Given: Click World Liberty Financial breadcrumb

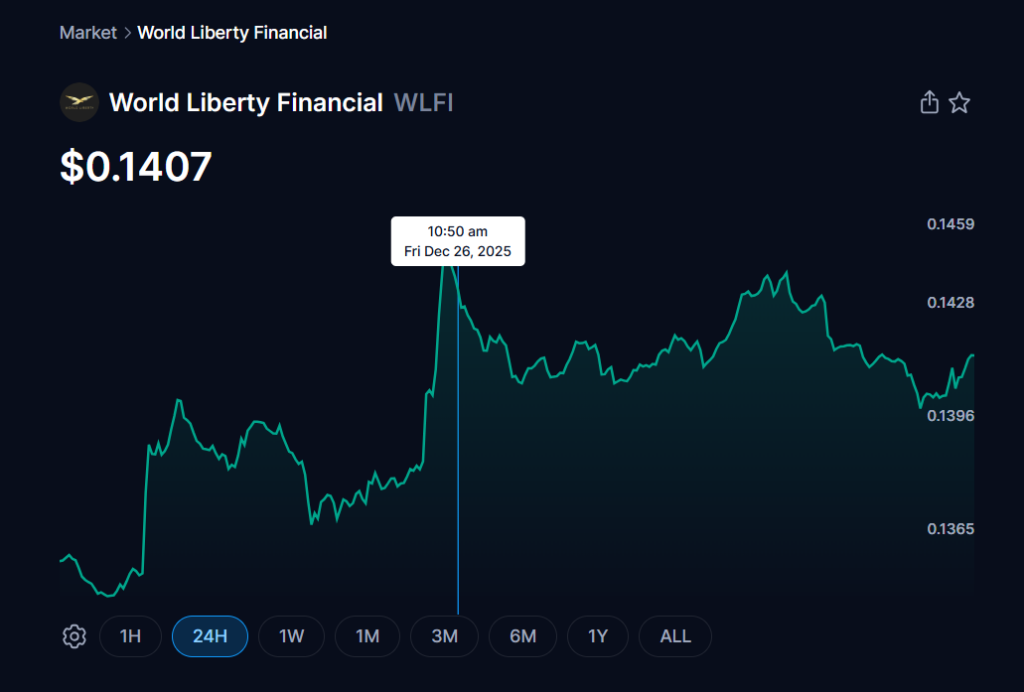Looking at the screenshot, I should [232, 33].
